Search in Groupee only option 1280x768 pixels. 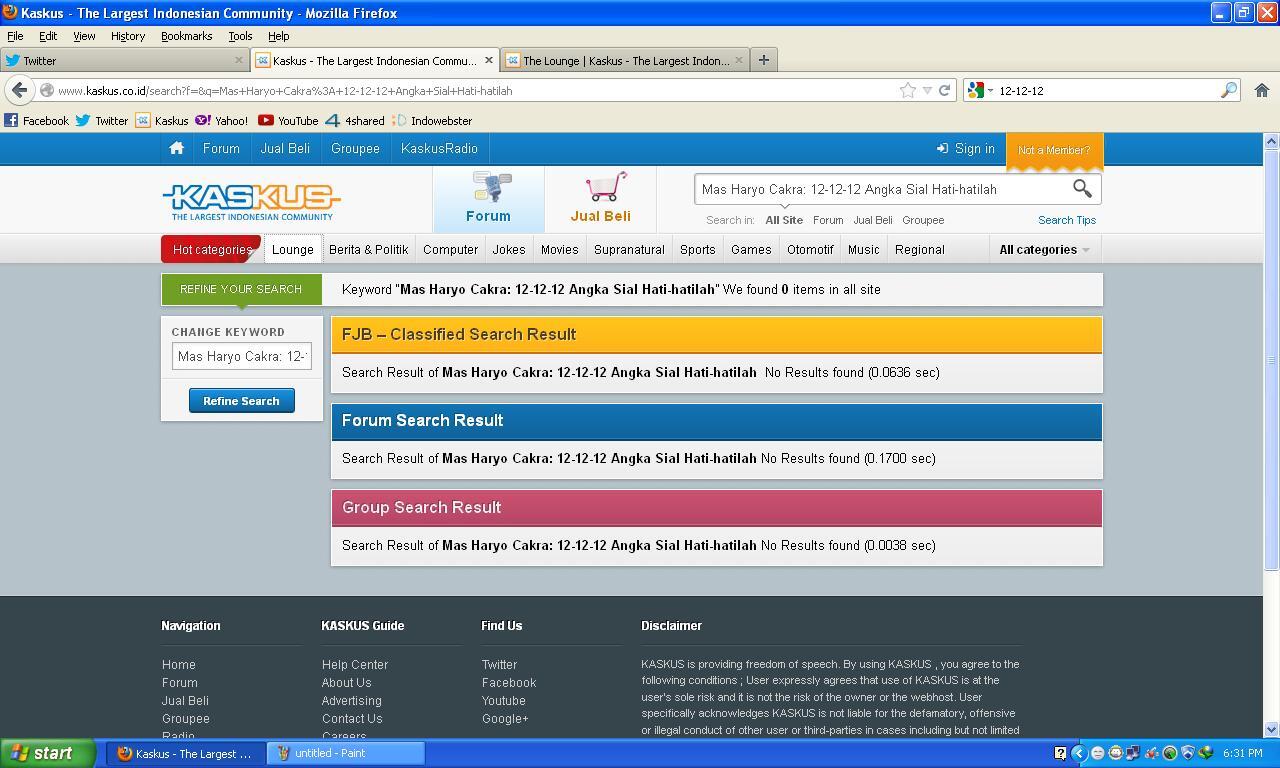click(x=923, y=220)
